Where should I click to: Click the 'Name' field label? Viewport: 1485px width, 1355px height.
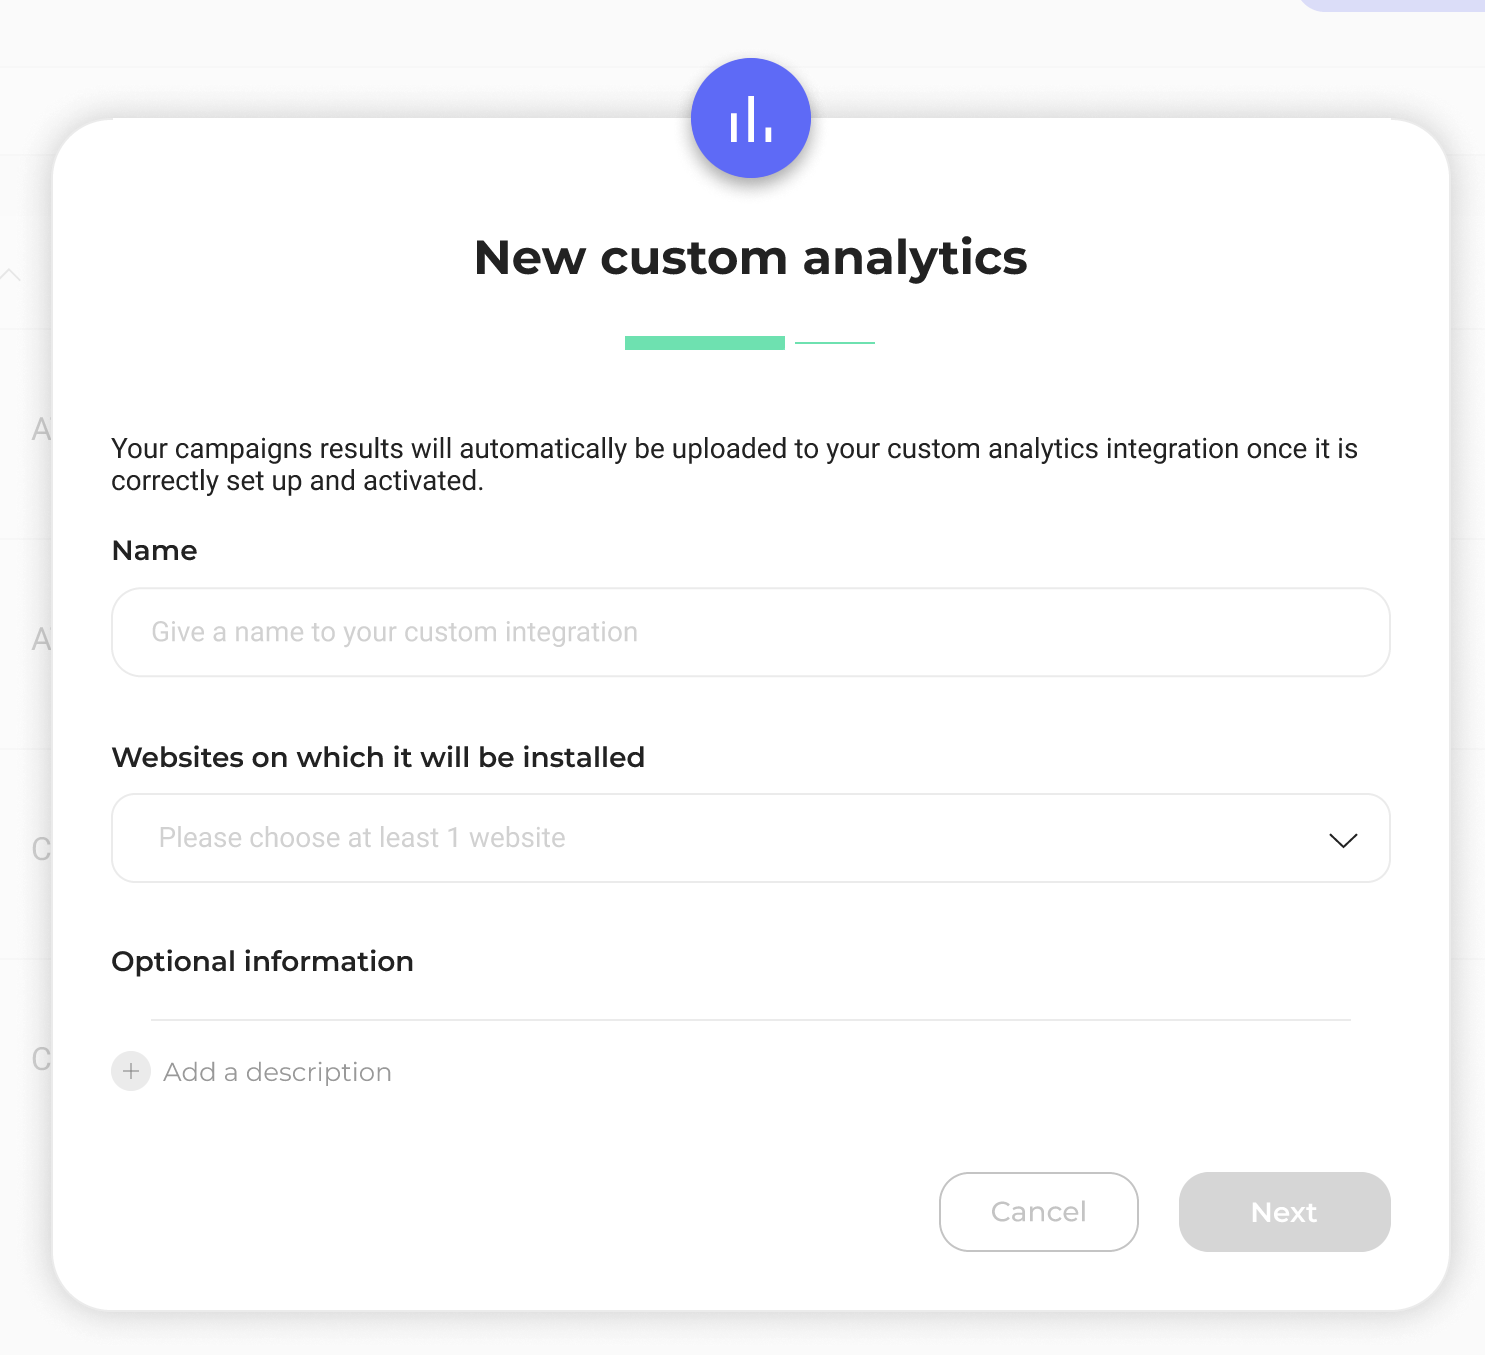tap(154, 550)
